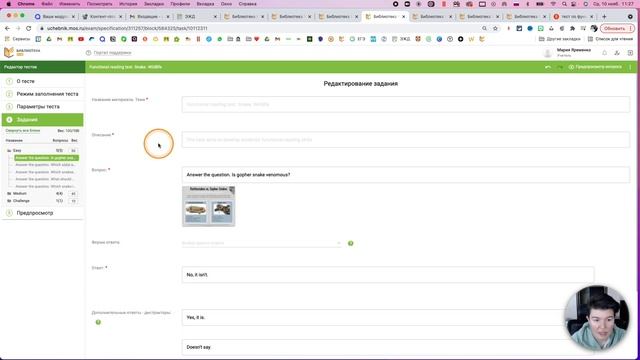Screen dimensions: 640x360
Task: Click the question text field
Action: pos(406,175)
